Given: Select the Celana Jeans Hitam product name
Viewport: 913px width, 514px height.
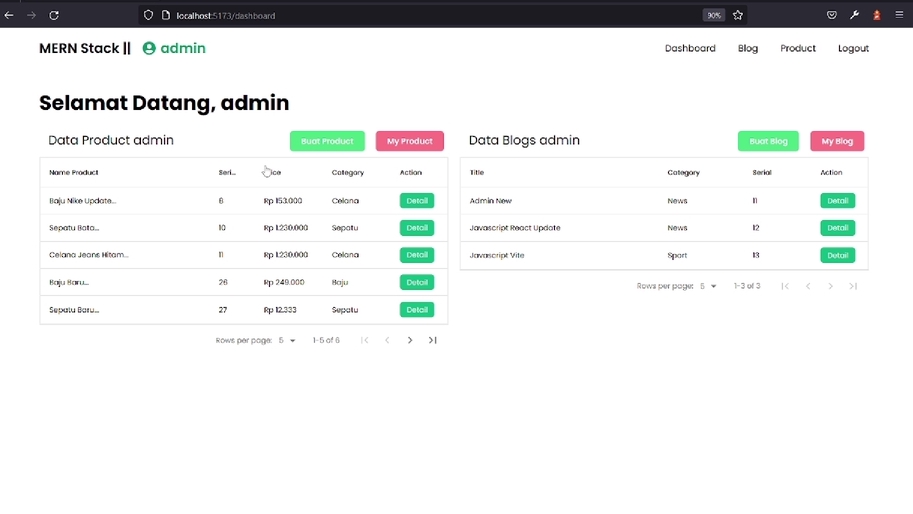Looking at the screenshot, I should click(x=89, y=255).
